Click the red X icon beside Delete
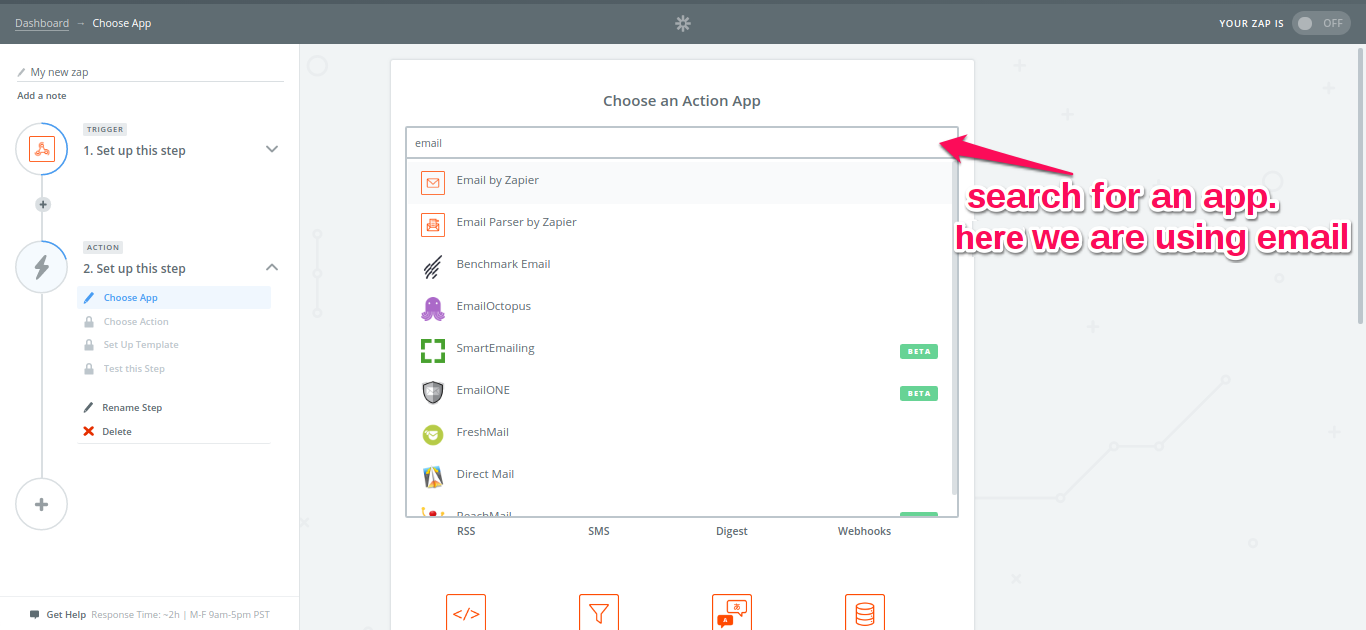Screen dimensions: 1366x630 coord(89,432)
